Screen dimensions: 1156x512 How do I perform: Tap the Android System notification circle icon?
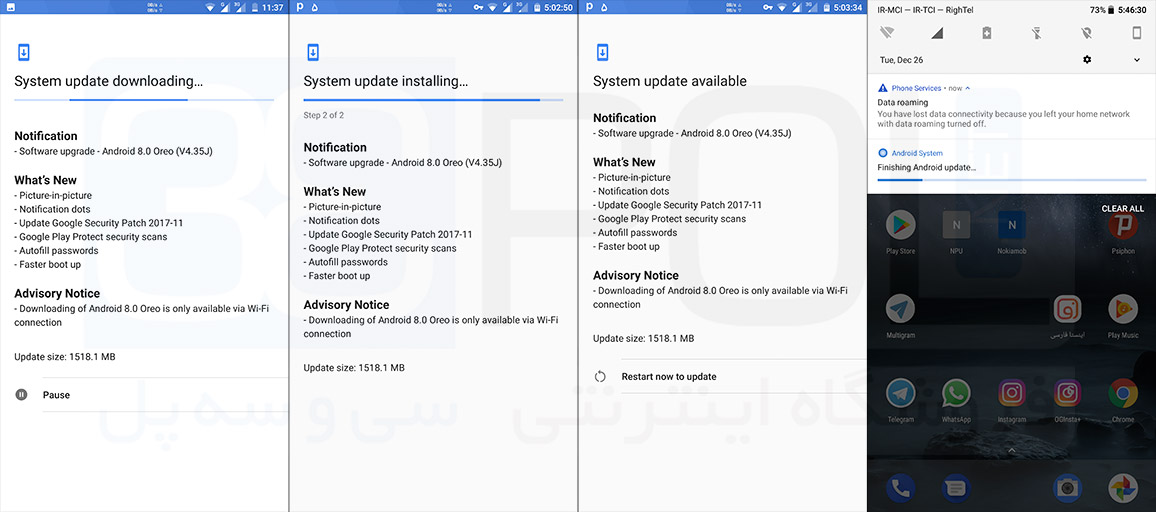pyautogui.click(x=883, y=153)
